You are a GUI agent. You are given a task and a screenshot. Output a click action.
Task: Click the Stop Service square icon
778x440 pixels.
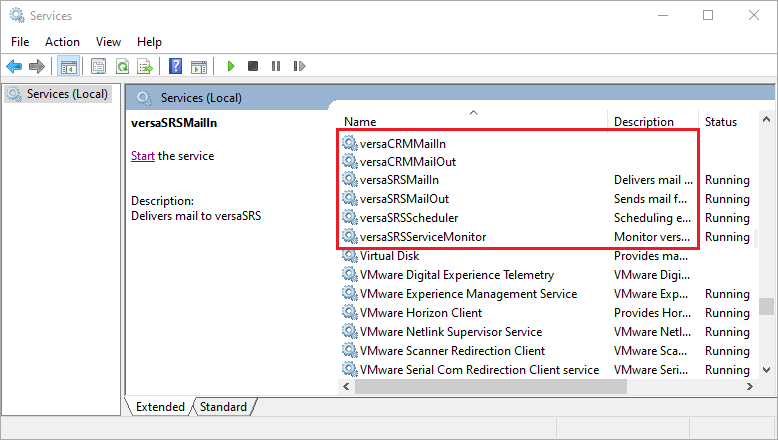point(253,66)
